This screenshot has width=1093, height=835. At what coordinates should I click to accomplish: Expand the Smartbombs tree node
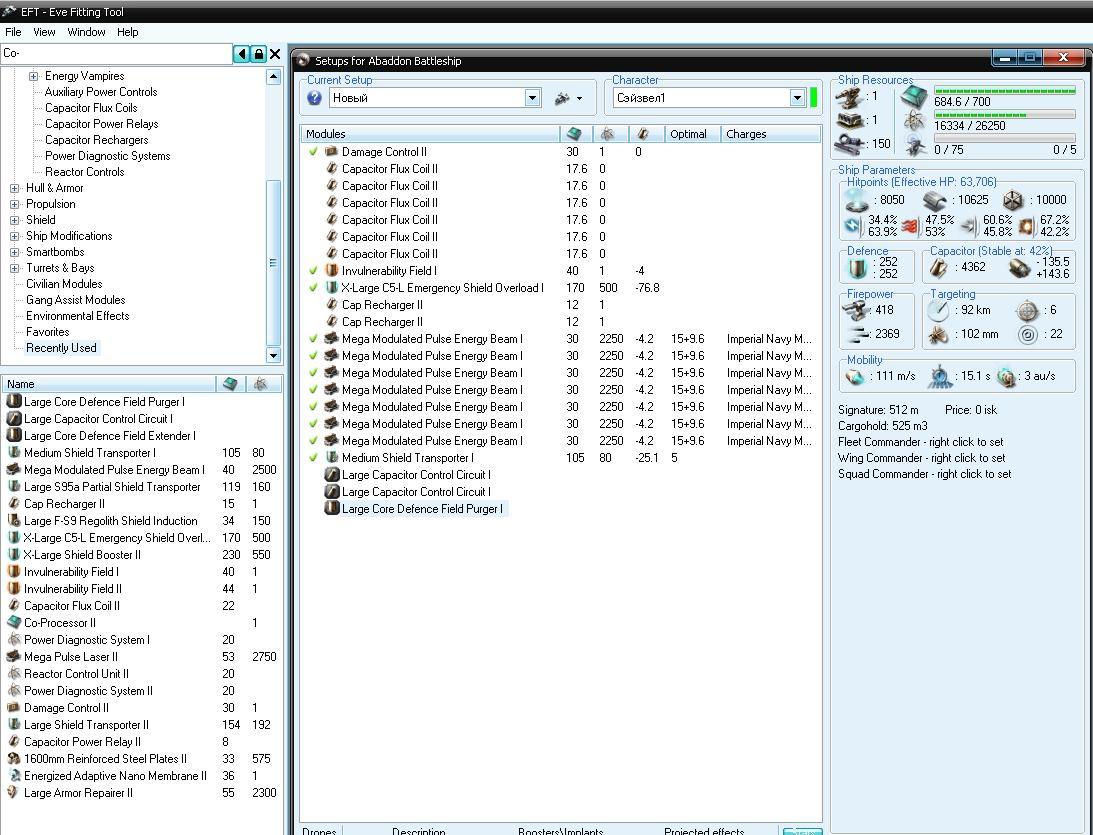[x=15, y=252]
